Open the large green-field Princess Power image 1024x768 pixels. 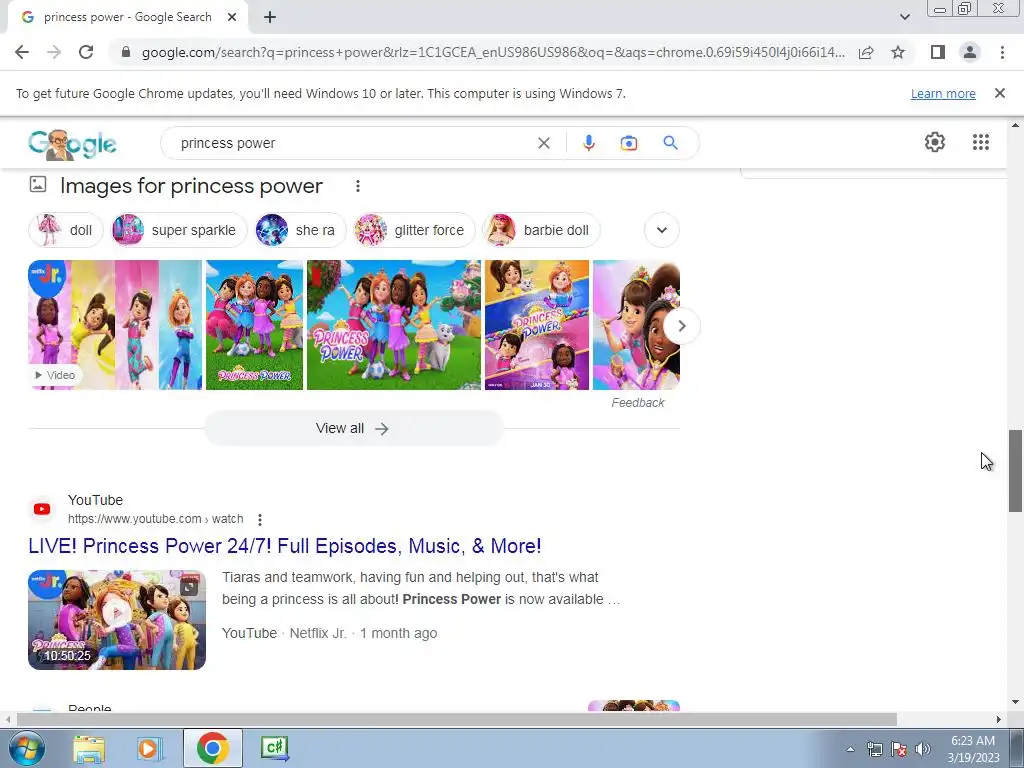tap(394, 325)
